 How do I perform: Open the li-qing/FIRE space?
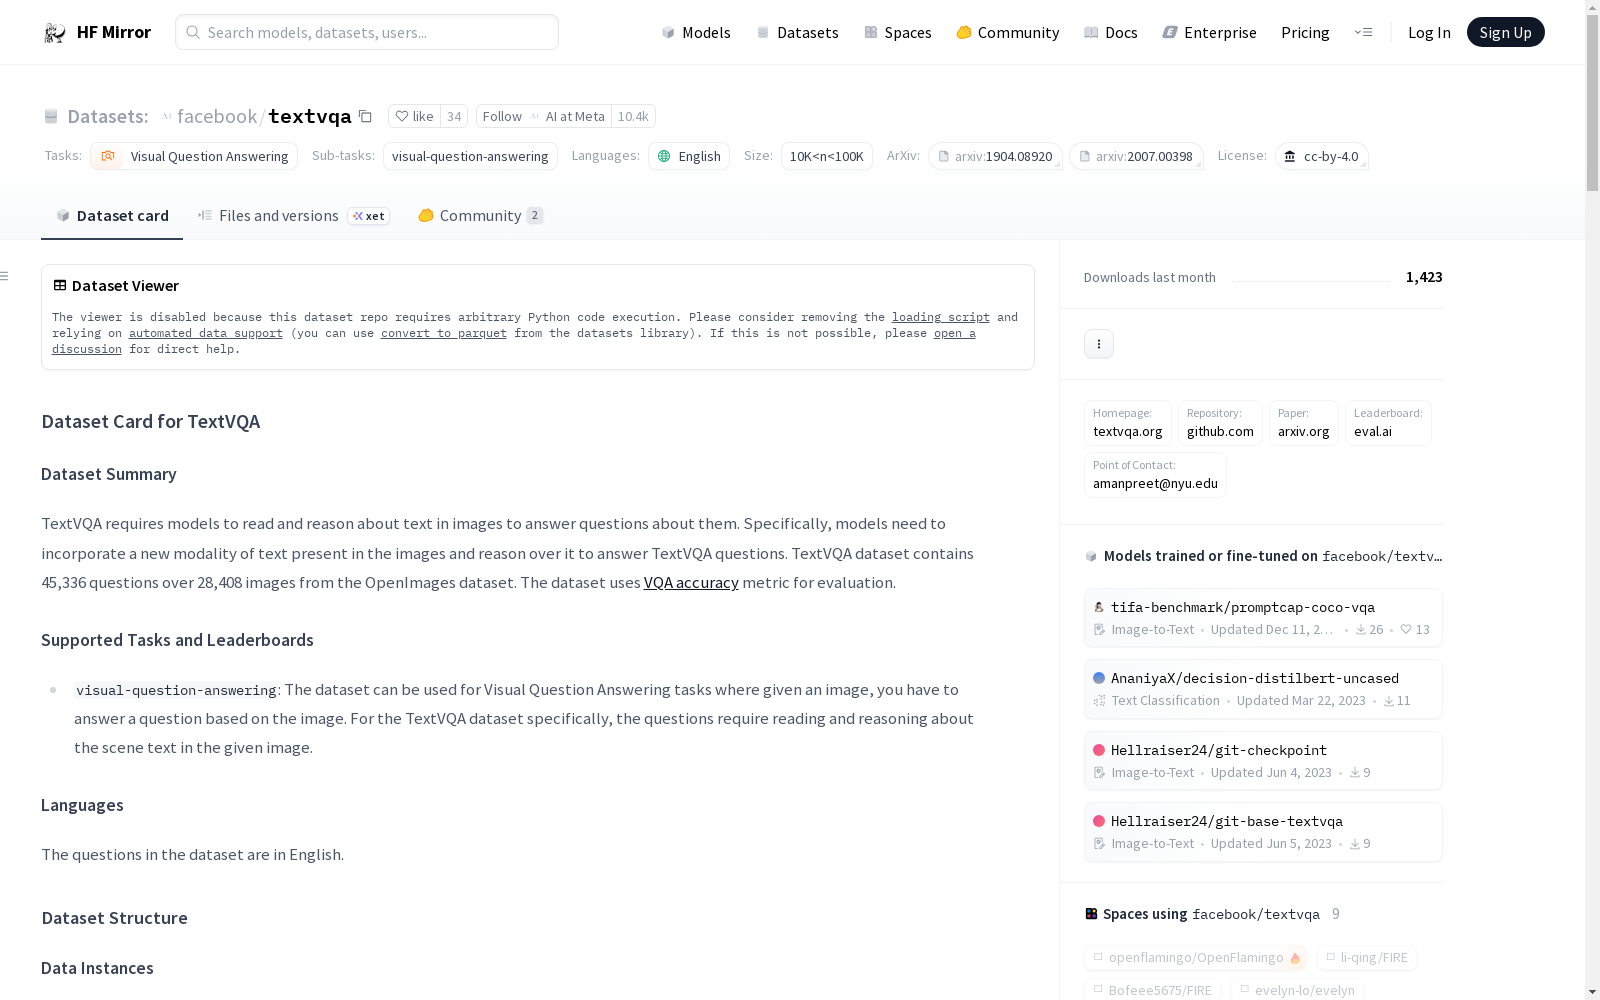pos(1366,958)
